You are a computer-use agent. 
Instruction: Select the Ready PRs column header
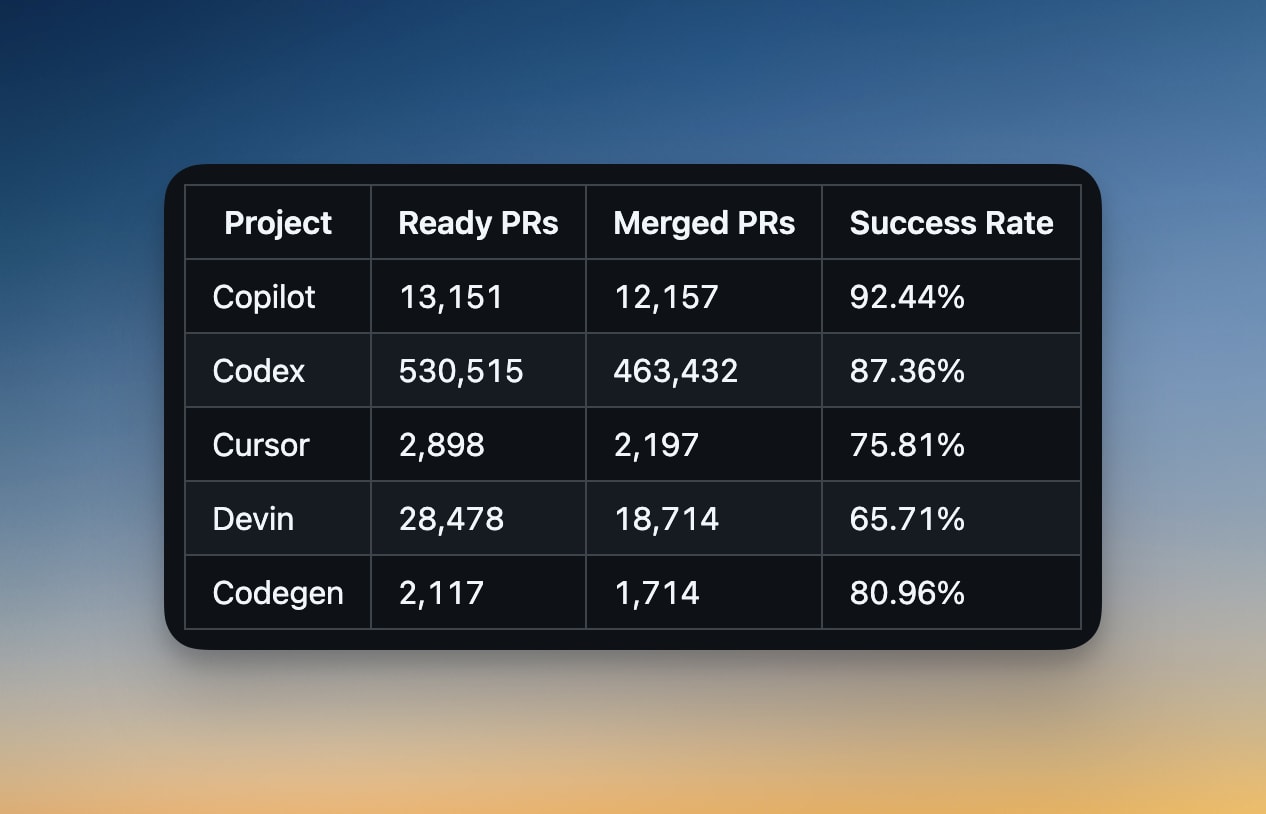478,222
